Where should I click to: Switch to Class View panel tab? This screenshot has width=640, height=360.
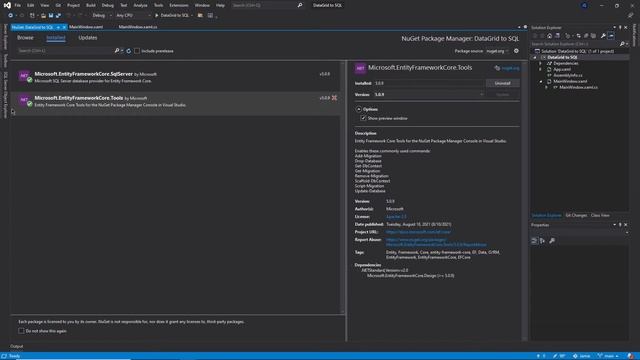600,216
